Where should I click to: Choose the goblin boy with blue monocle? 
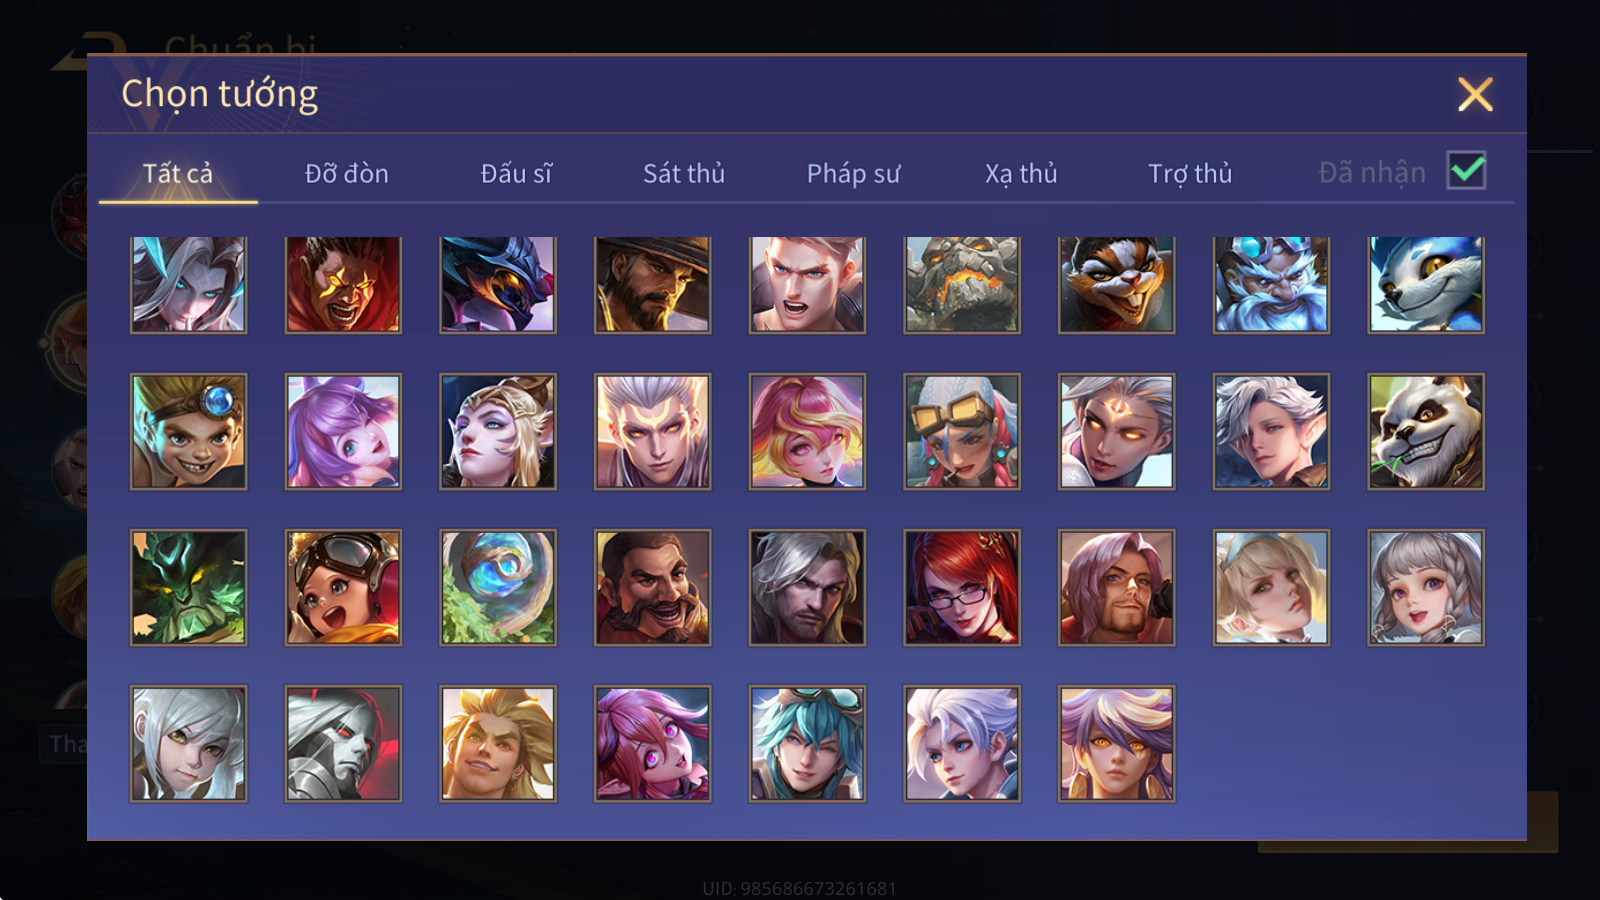[189, 432]
